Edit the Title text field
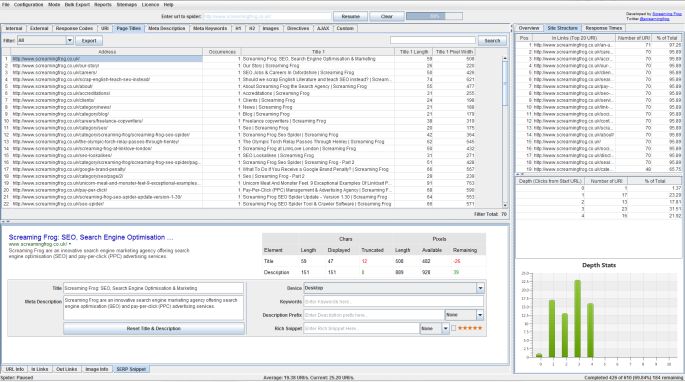This screenshot has height=382, width=685. 153,288
